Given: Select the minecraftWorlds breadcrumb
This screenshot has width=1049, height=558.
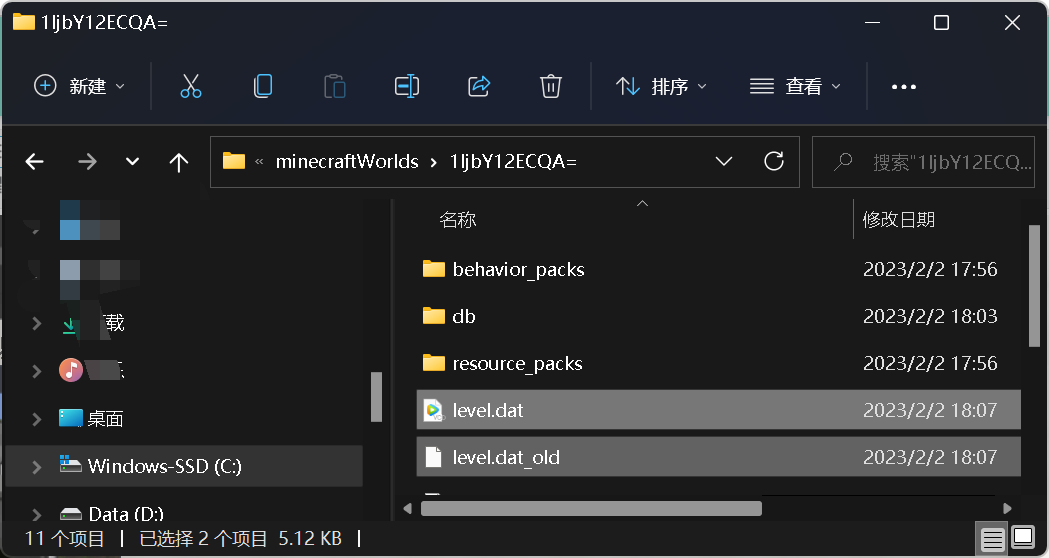Looking at the screenshot, I should coord(347,161).
